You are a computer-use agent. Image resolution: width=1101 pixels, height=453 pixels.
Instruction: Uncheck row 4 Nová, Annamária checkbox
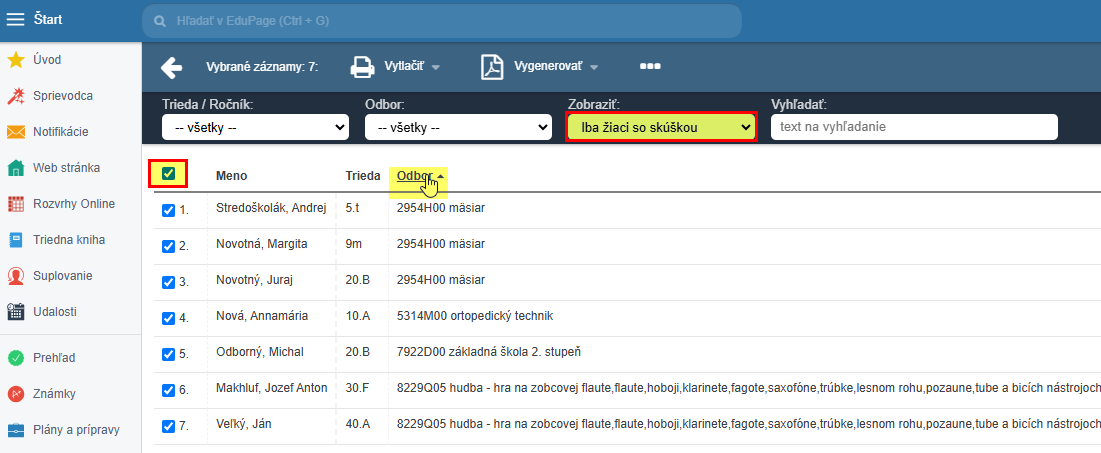(169, 317)
